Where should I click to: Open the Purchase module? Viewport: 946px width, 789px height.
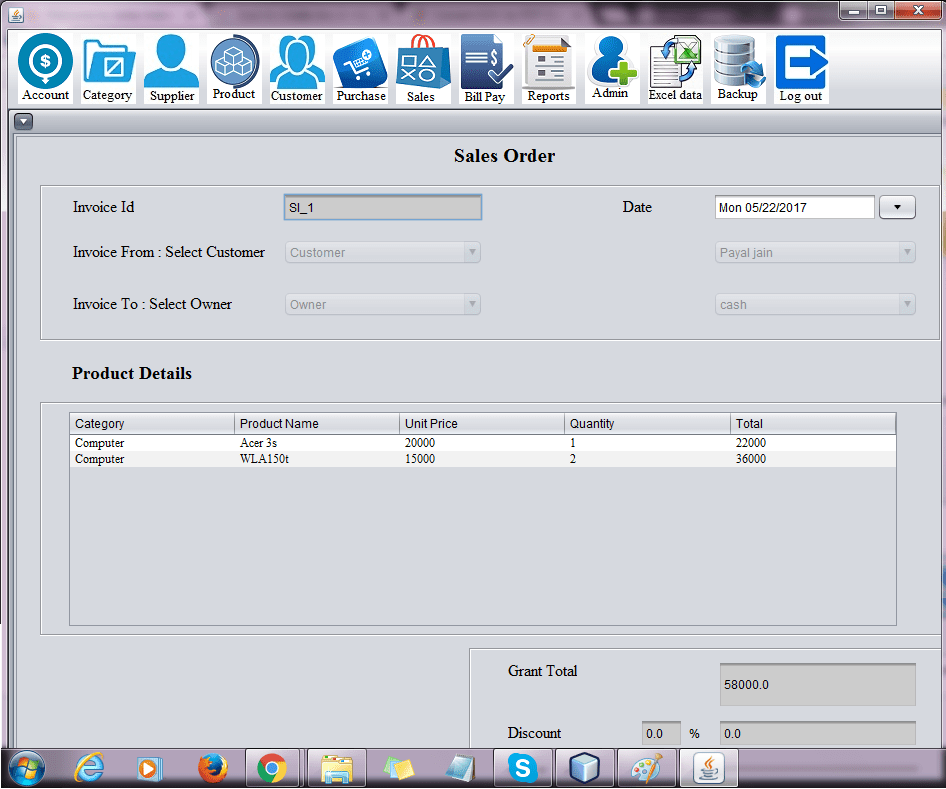tap(361, 68)
